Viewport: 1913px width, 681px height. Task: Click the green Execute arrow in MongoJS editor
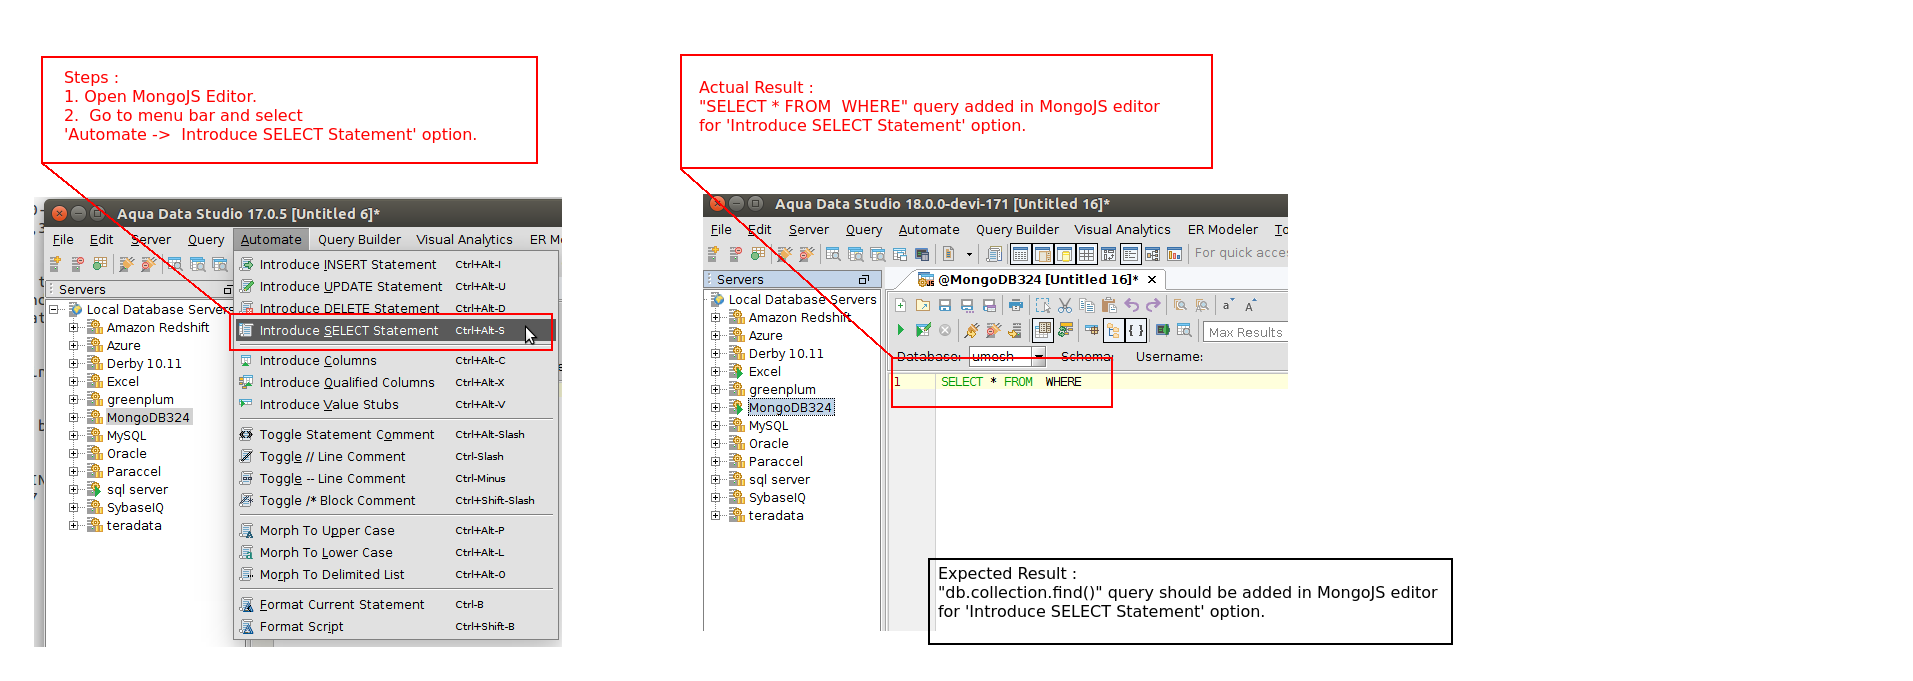pyautogui.click(x=900, y=330)
